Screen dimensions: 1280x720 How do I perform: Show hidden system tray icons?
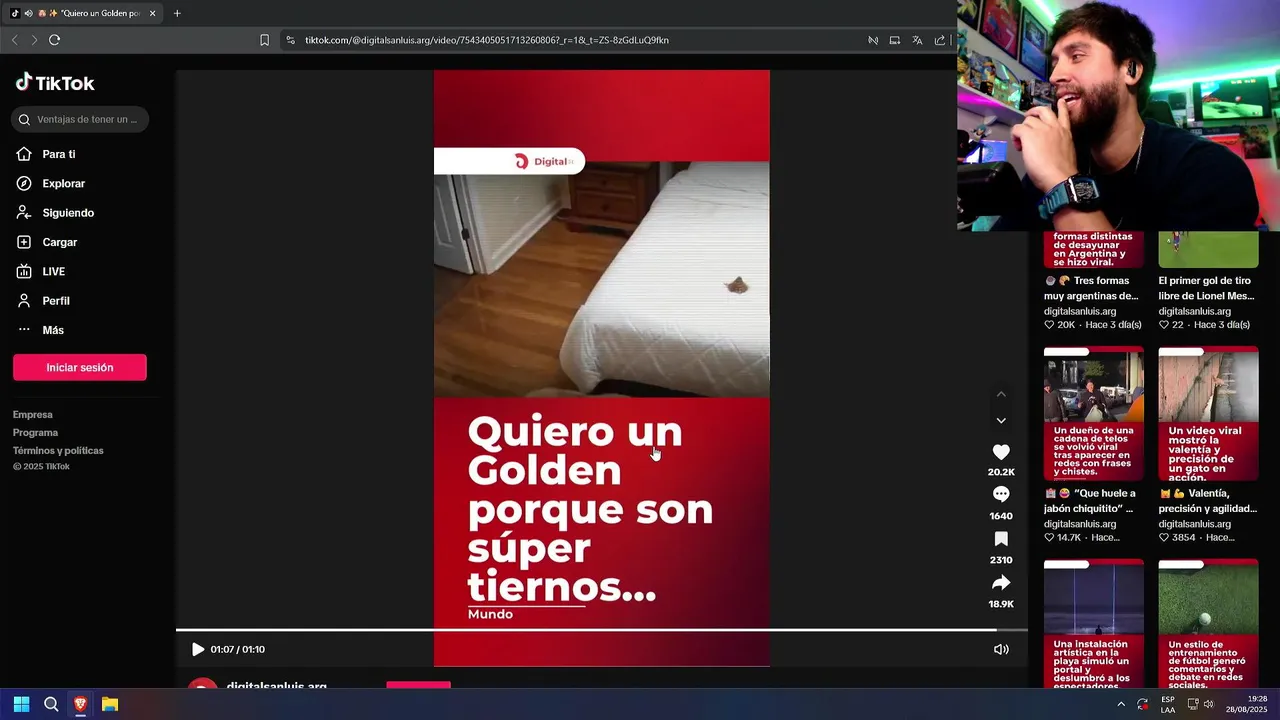1121,704
